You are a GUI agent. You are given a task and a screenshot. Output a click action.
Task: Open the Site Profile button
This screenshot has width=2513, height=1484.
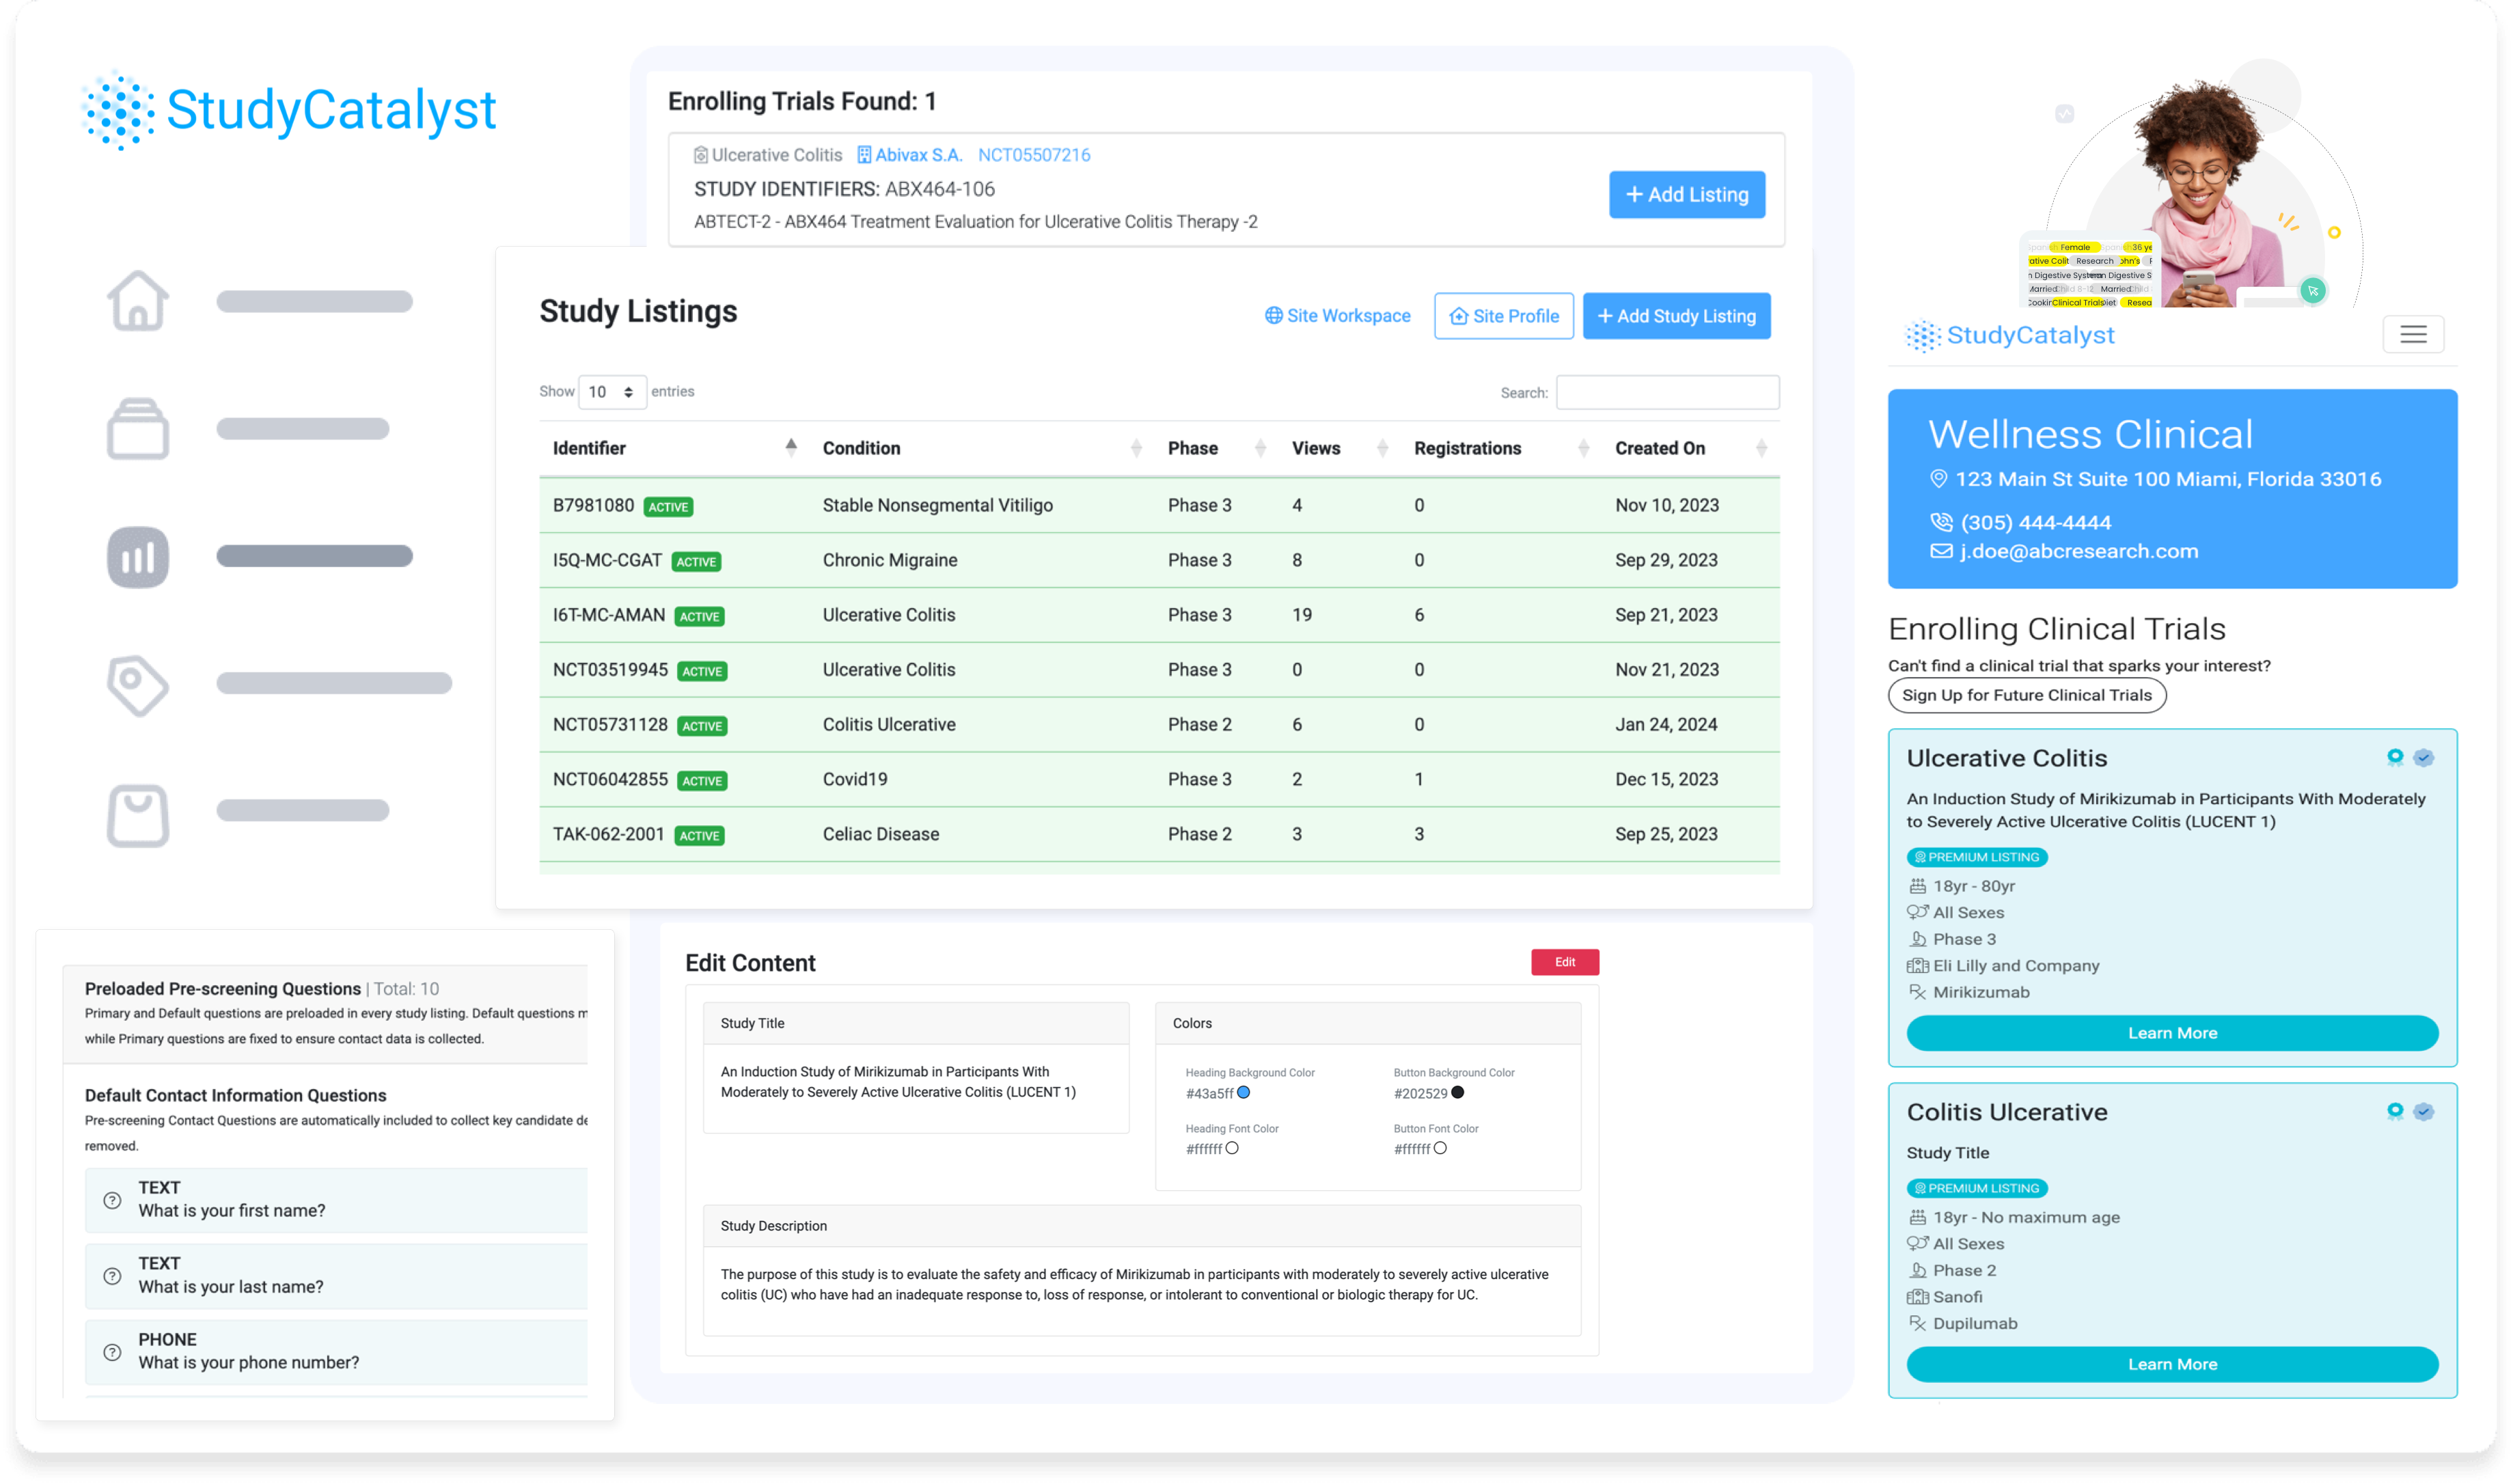(1503, 316)
